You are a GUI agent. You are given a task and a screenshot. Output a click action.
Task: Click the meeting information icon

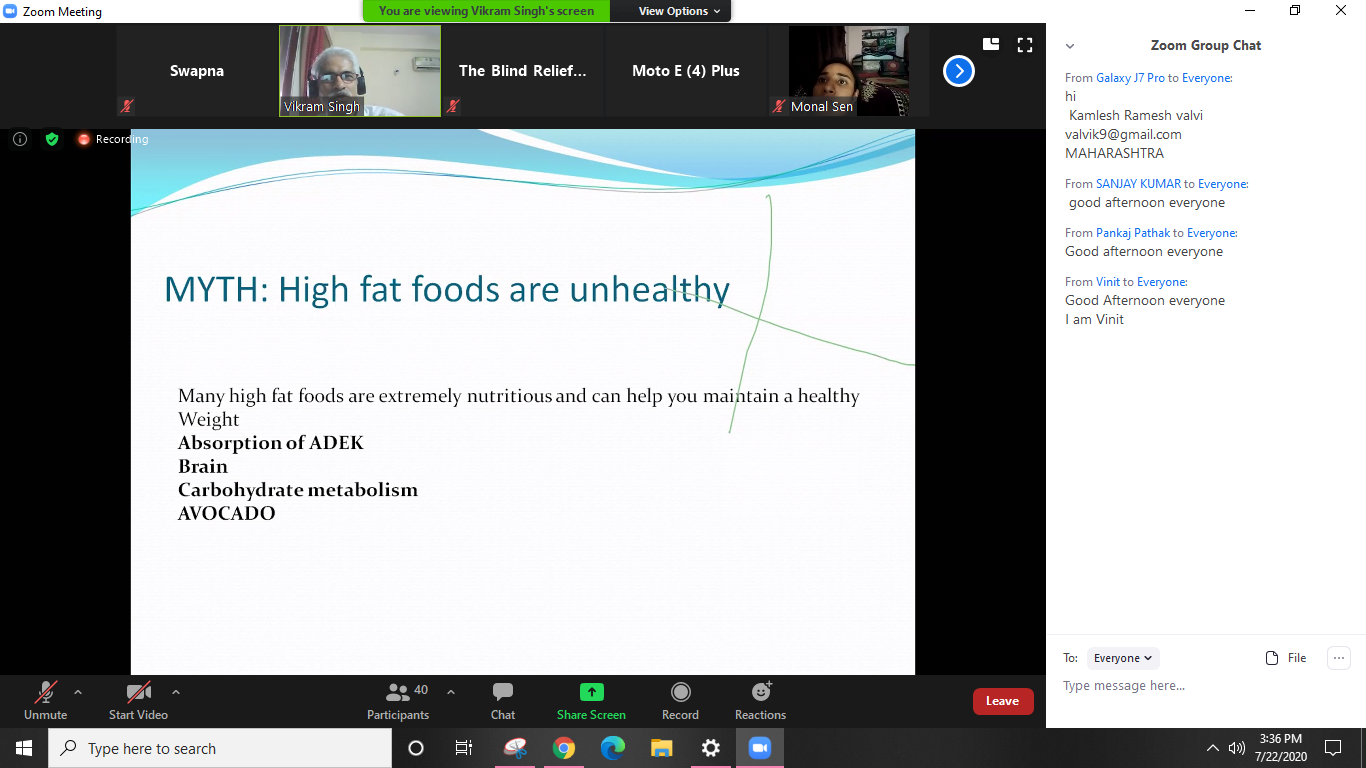point(20,139)
